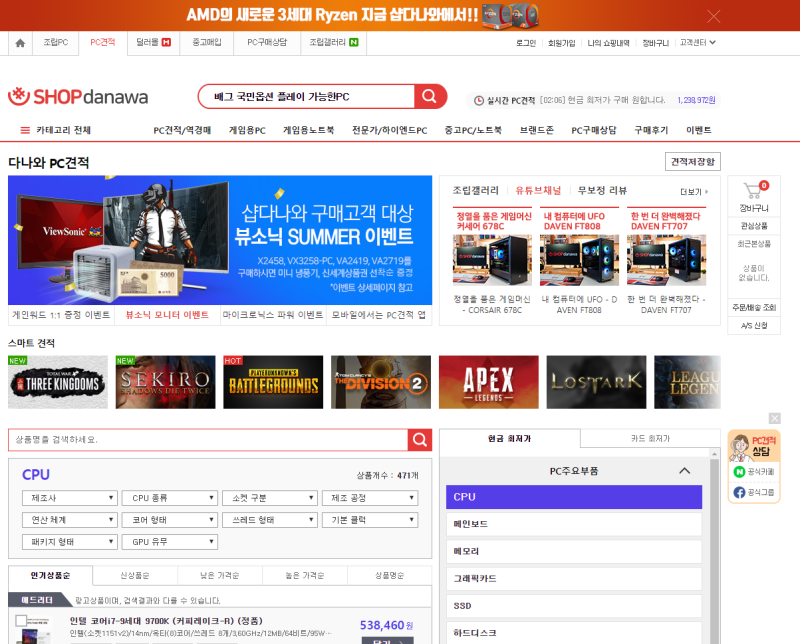Image resolution: width=800 pixels, height=644 pixels.
Task: Open the CPU 종류 filter dropdown
Action: [170, 498]
